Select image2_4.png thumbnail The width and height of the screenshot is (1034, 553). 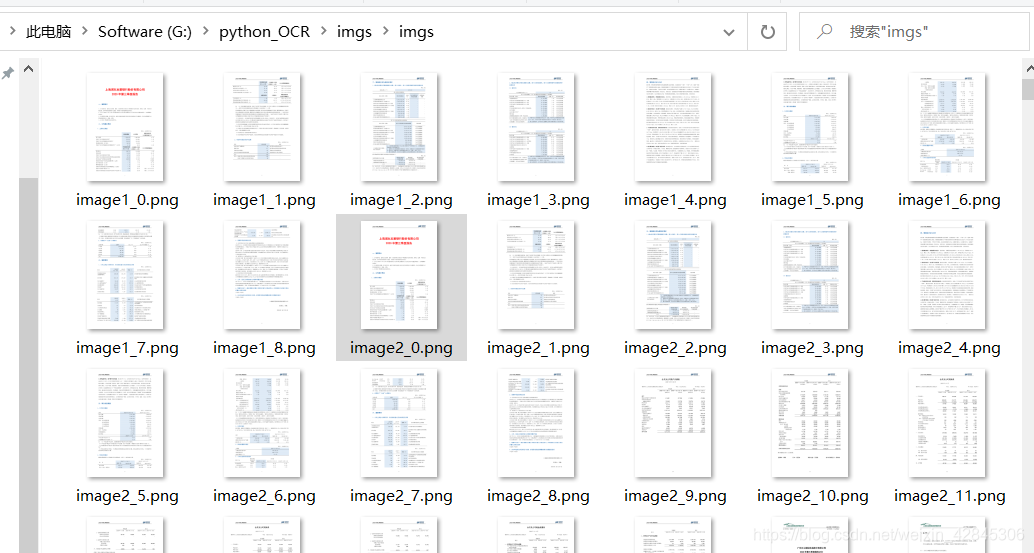tap(947, 275)
